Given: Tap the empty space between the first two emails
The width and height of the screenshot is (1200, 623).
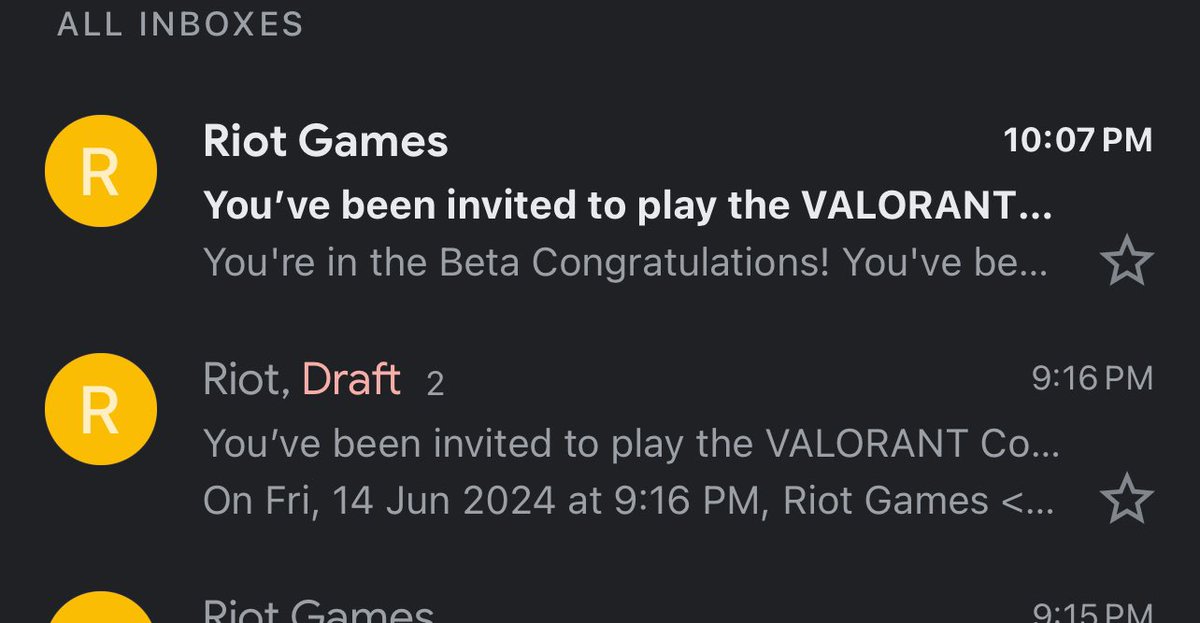Looking at the screenshot, I should 600,322.
